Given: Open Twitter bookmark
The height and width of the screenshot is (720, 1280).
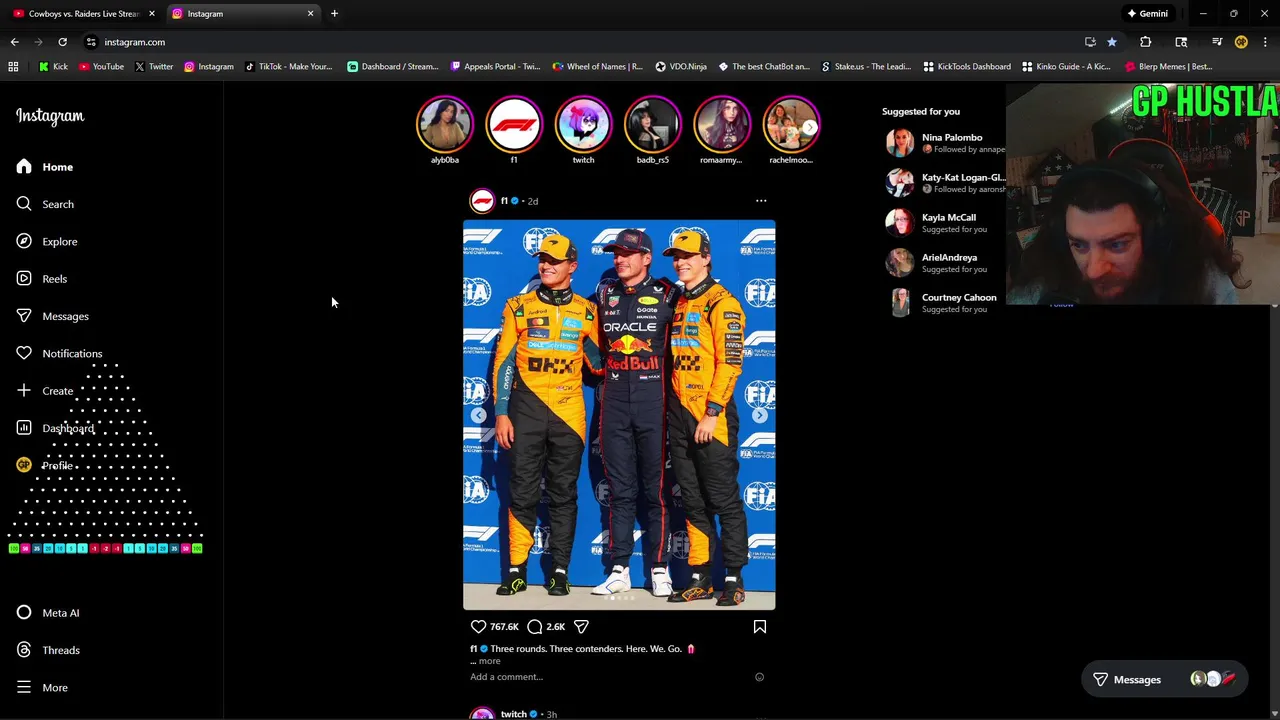Looking at the screenshot, I should pos(154,67).
